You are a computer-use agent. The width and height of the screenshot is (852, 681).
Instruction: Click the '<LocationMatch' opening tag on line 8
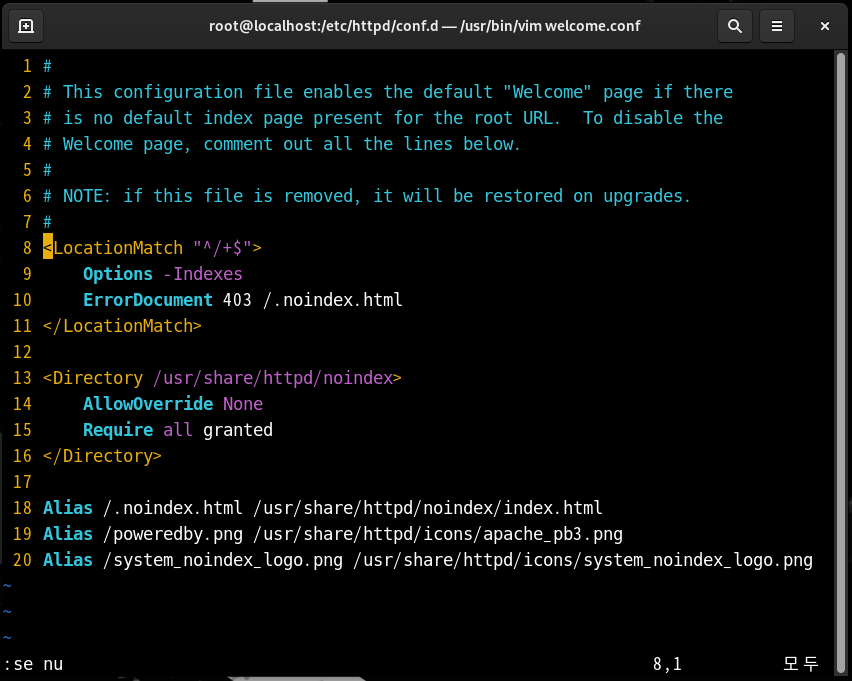click(x=113, y=248)
